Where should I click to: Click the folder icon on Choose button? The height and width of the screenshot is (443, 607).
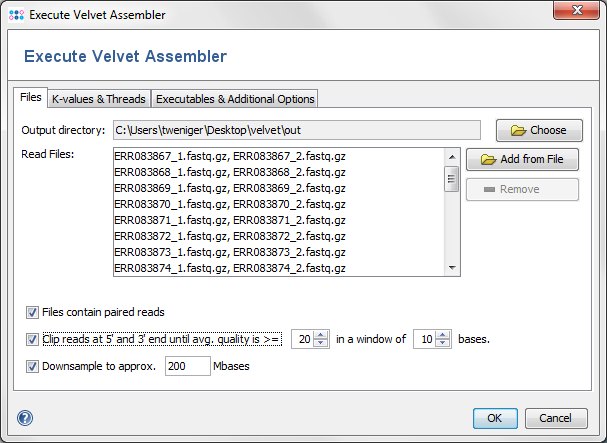(518, 130)
